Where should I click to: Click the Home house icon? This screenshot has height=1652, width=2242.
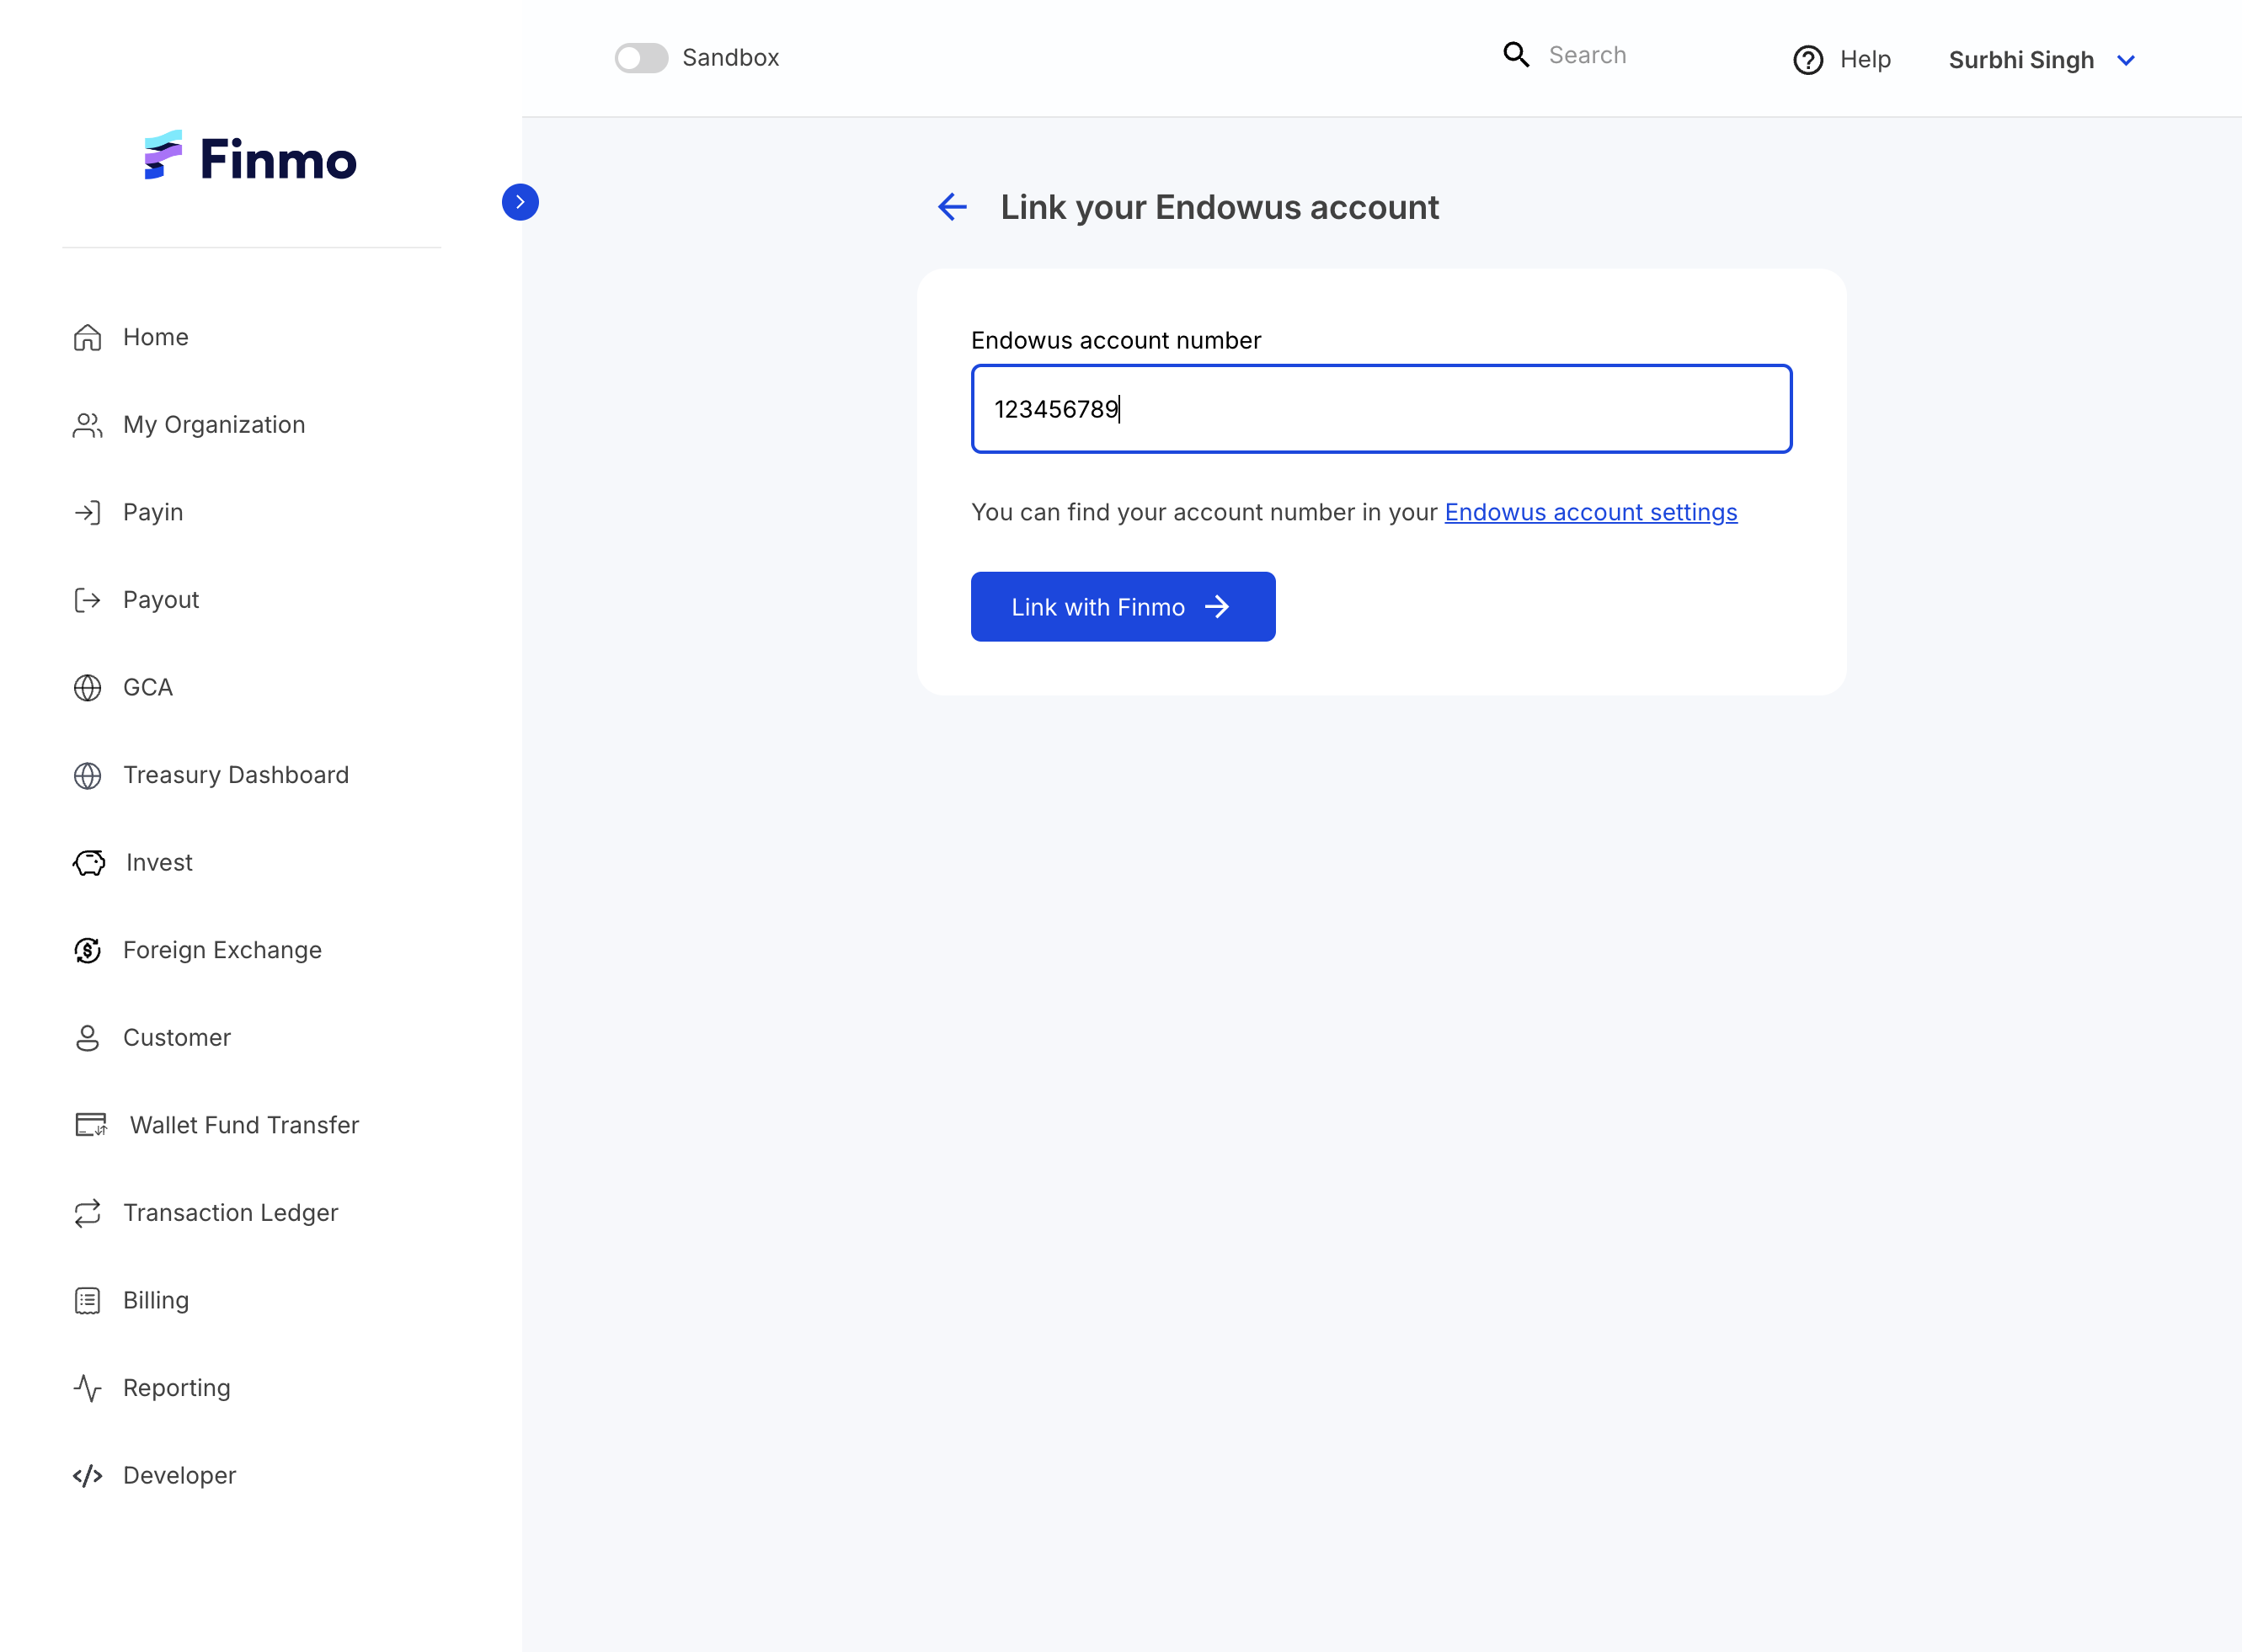pyautogui.click(x=87, y=338)
